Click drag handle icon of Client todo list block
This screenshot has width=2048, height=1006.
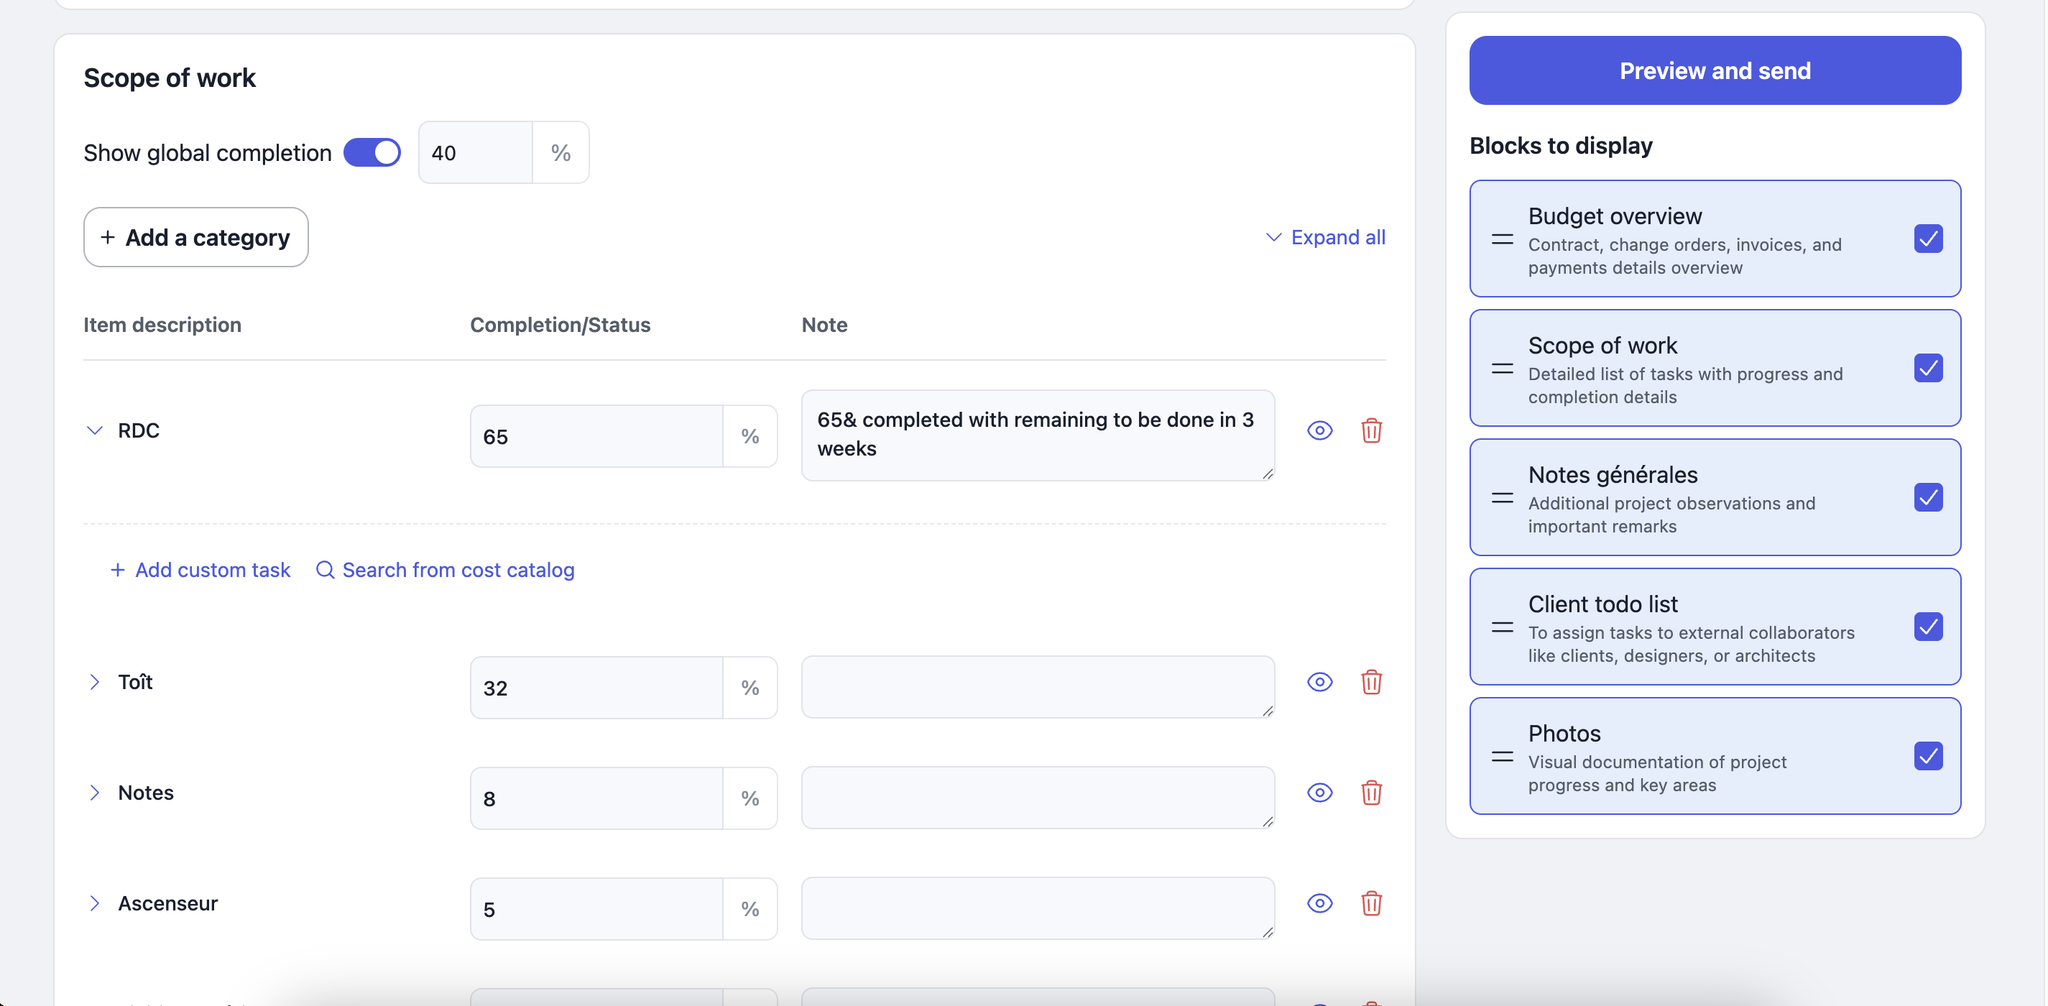click(1502, 627)
